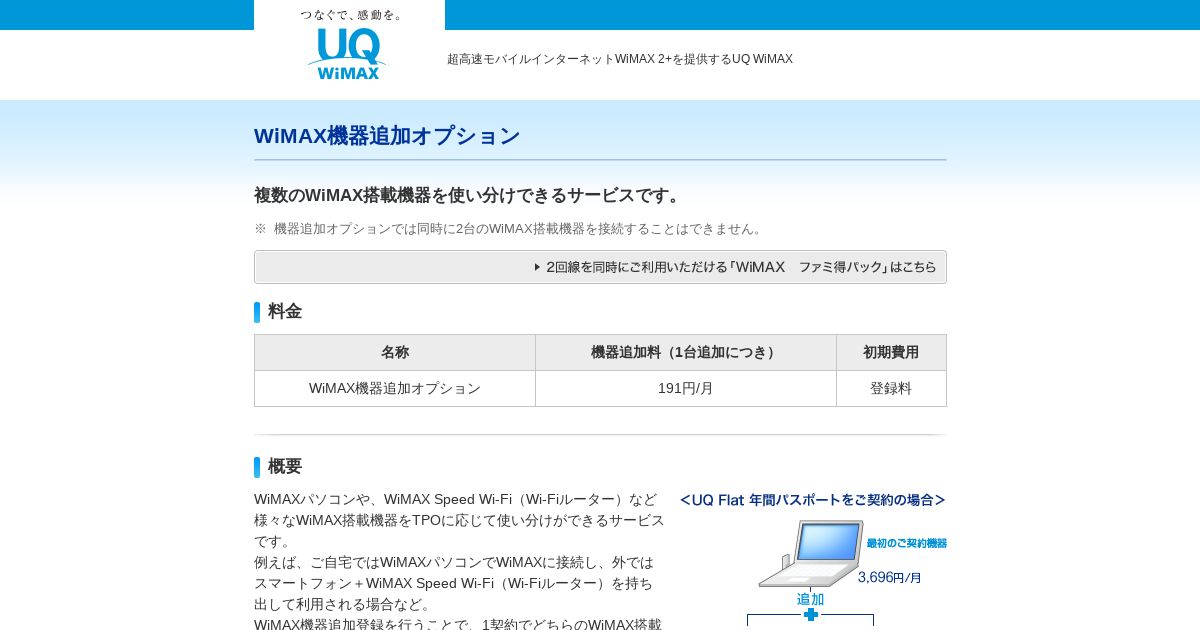Click the 初期費用 table header
This screenshot has width=1200, height=630.
(891, 352)
